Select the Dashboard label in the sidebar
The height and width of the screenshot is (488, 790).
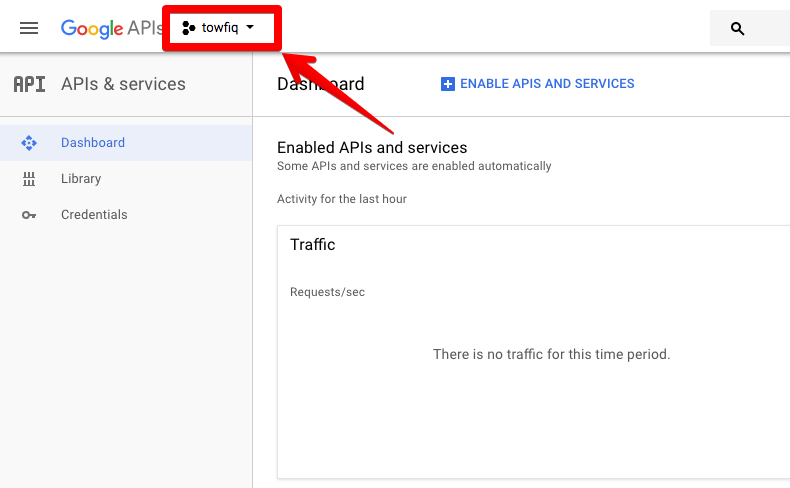pyautogui.click(x=93, y=143)
